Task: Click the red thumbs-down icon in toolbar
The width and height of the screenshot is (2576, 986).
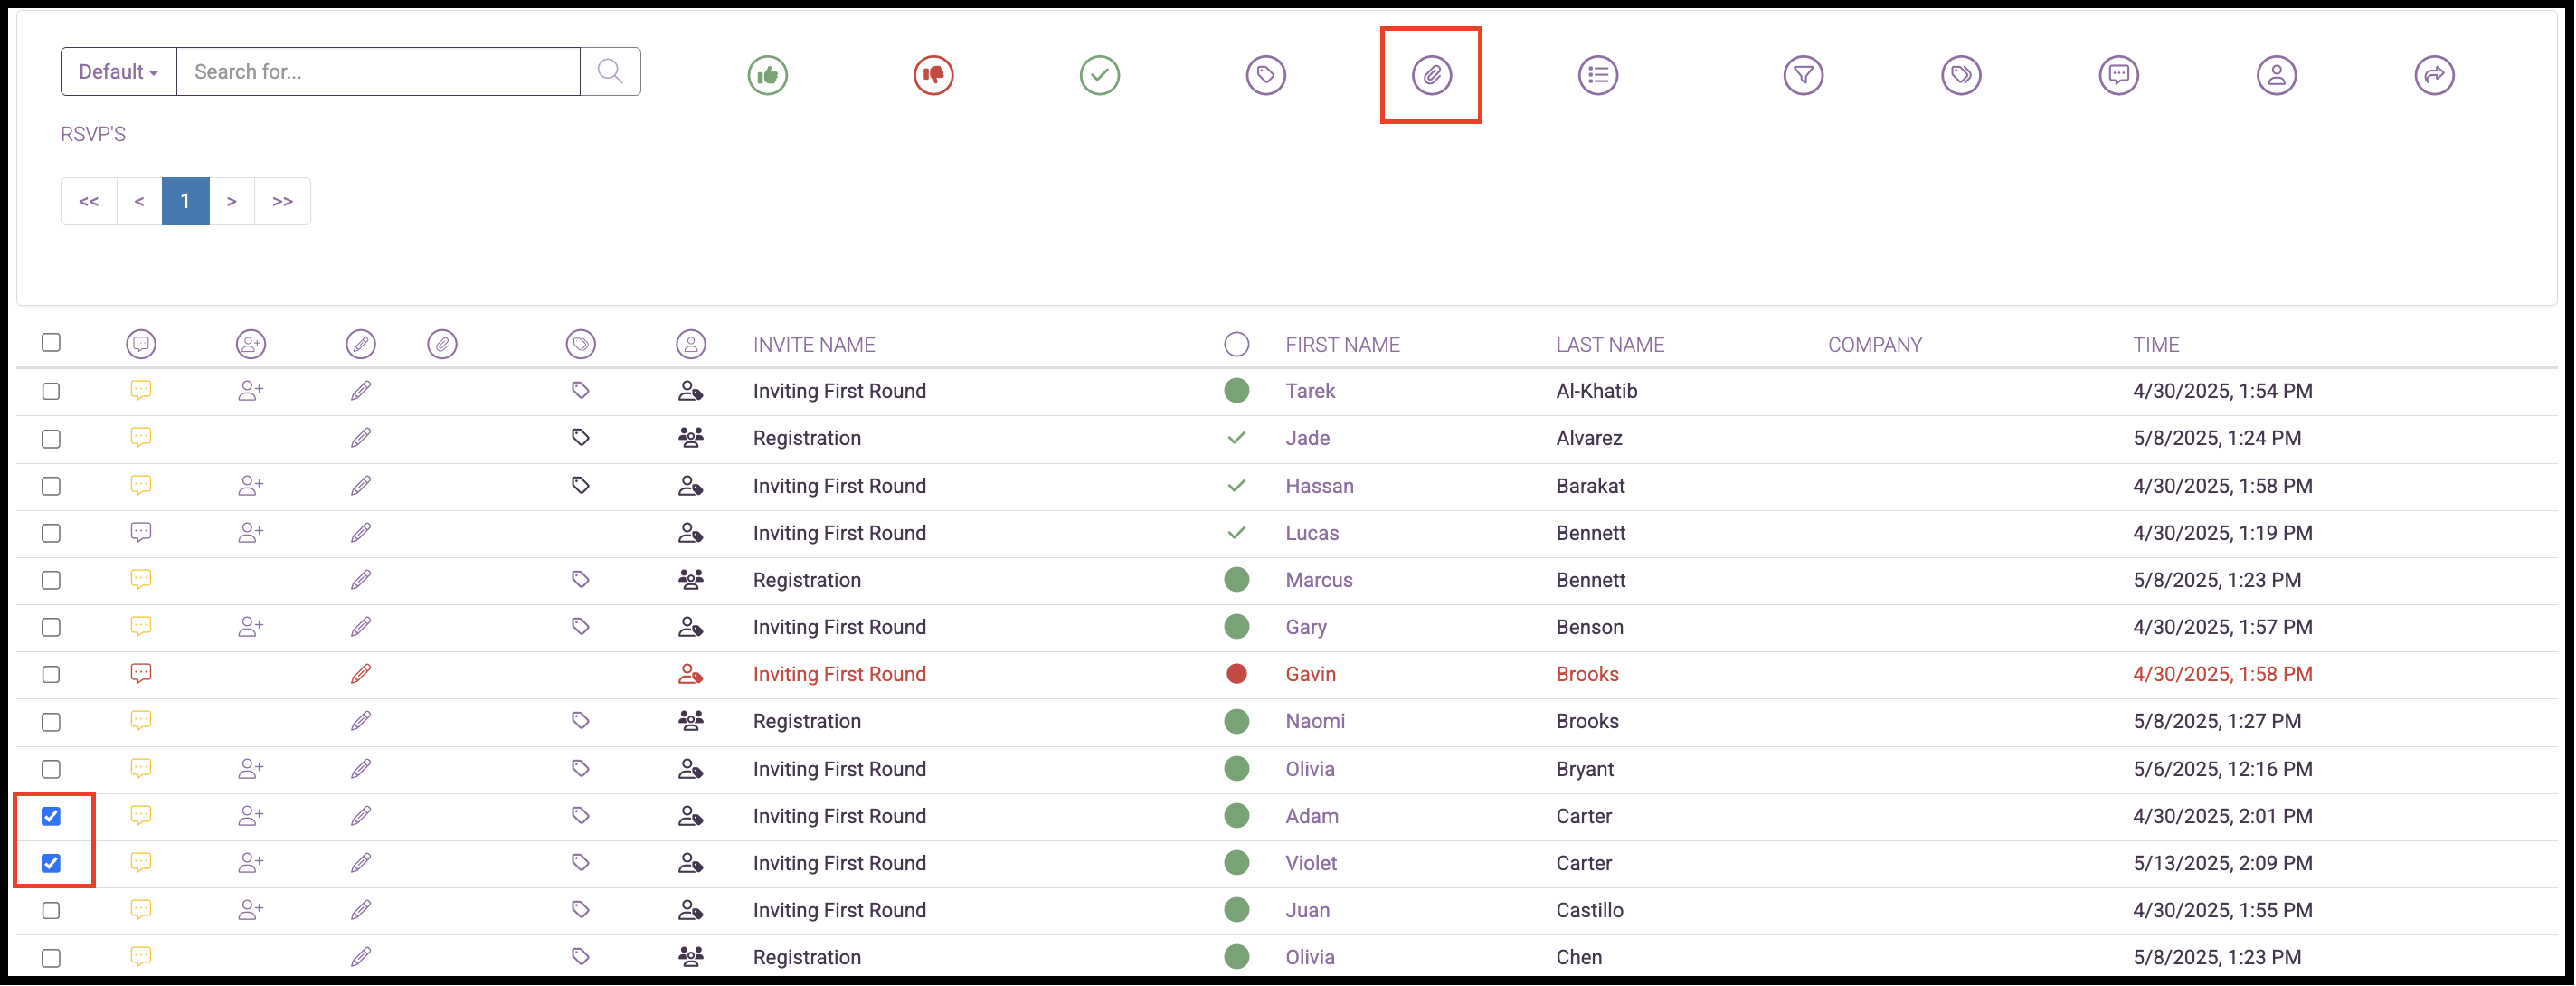Action: pyautogui.click(x=933, y=75)
